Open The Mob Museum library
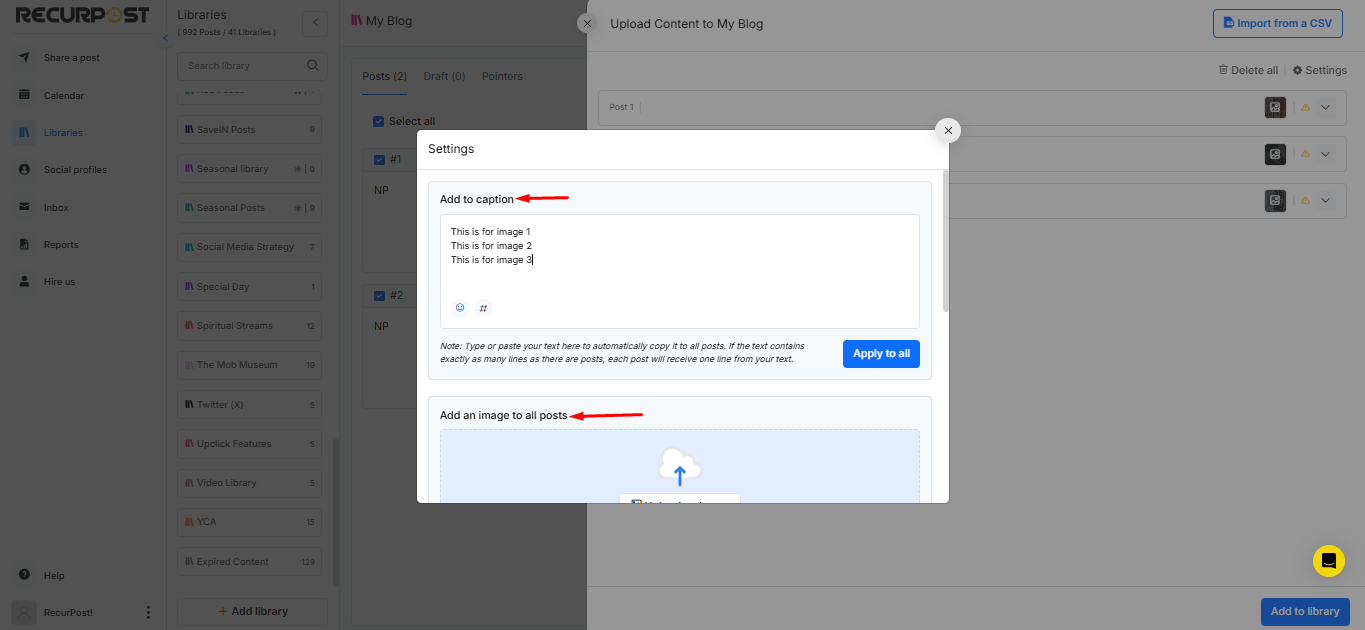 (250, 365)
